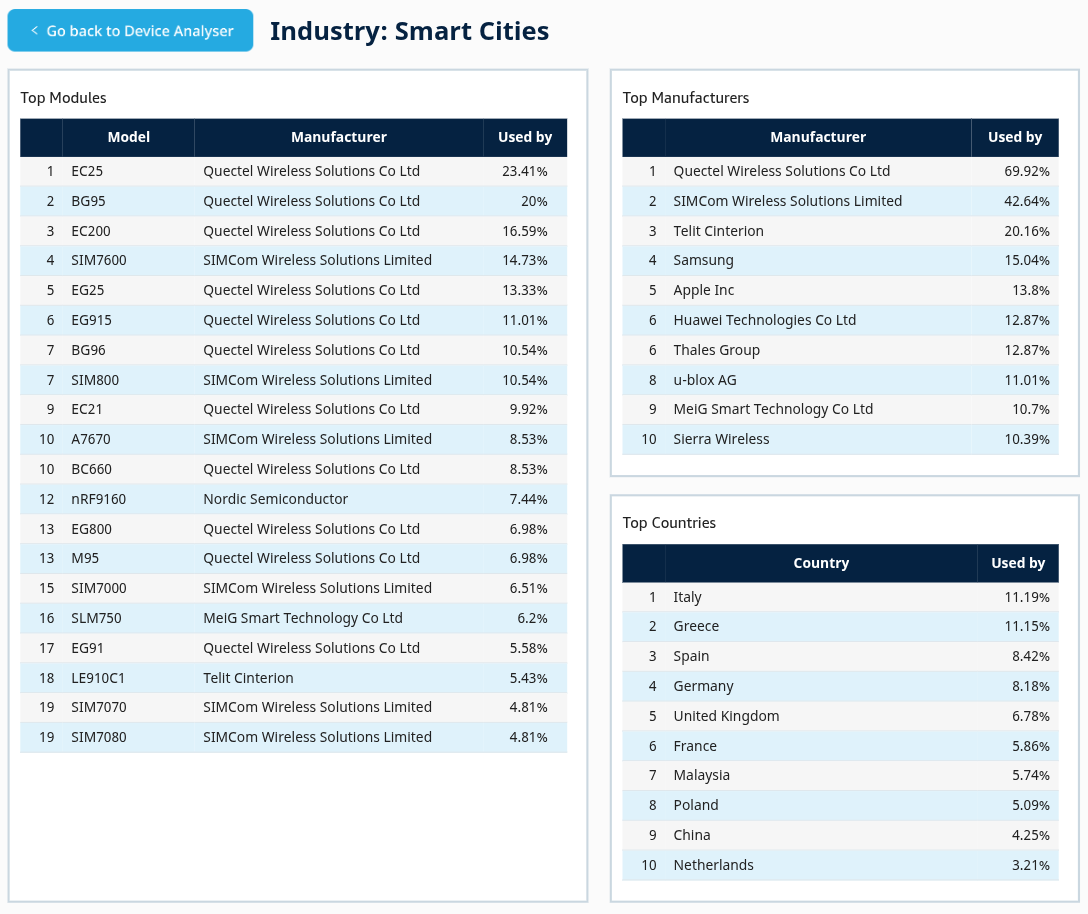Click the Go back to Device Analyser button
Image resolution: width=1088 pixels, height=914 pixels.
point(130,31)
